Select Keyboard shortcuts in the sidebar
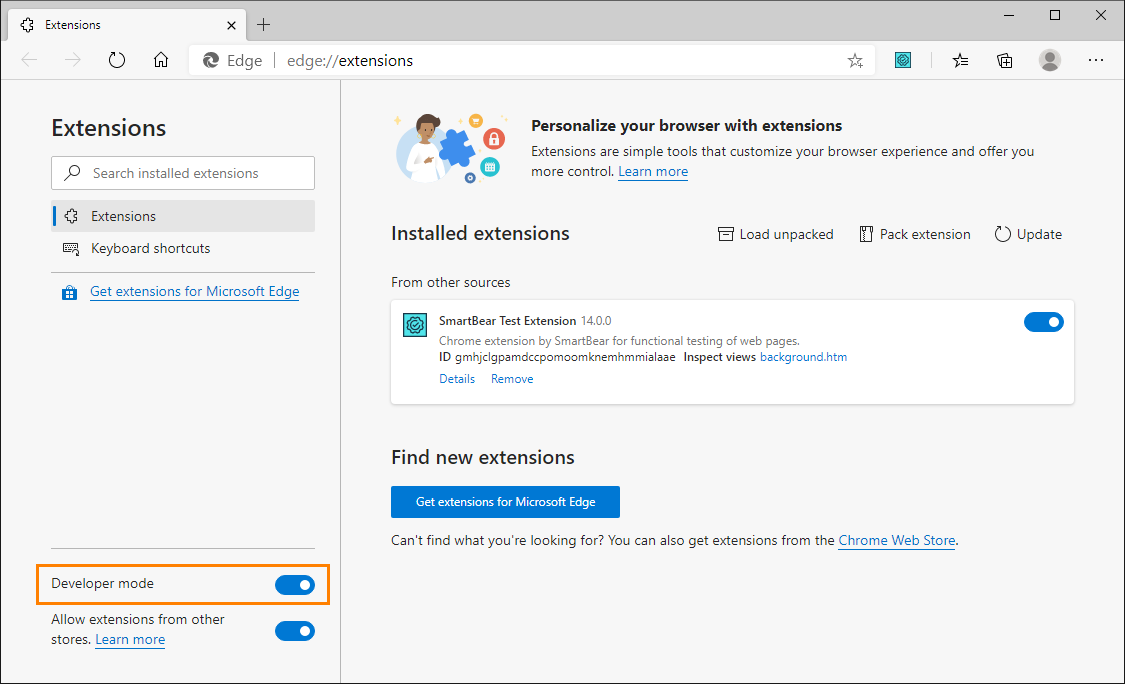Image resolution: width=1125 pixels, height=684 pixels. tap(150, 248)
